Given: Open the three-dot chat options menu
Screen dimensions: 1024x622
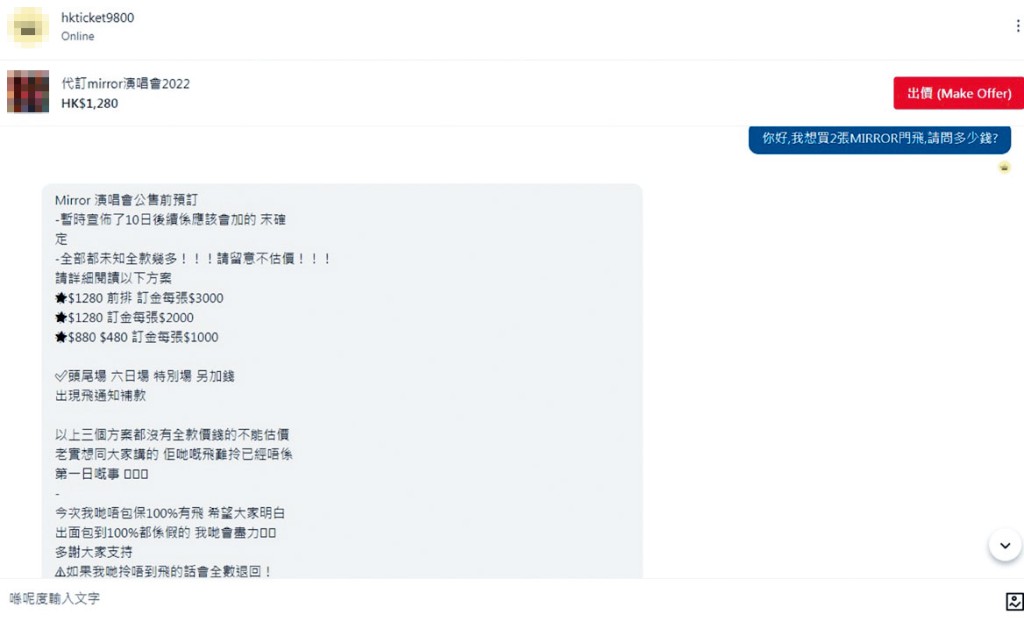Looking at the screenshot, I should click(1017, 25).
